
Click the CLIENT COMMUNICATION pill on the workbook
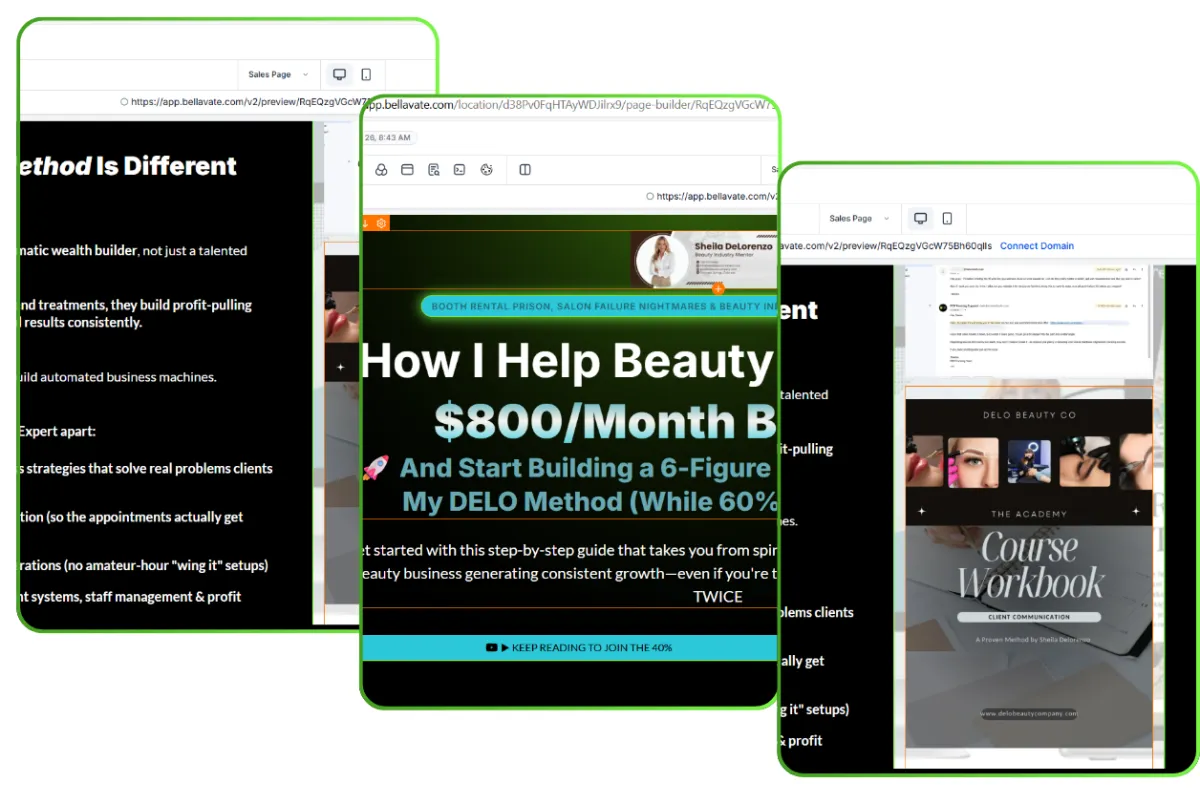pyautogui.click(x=1029, y=617)
